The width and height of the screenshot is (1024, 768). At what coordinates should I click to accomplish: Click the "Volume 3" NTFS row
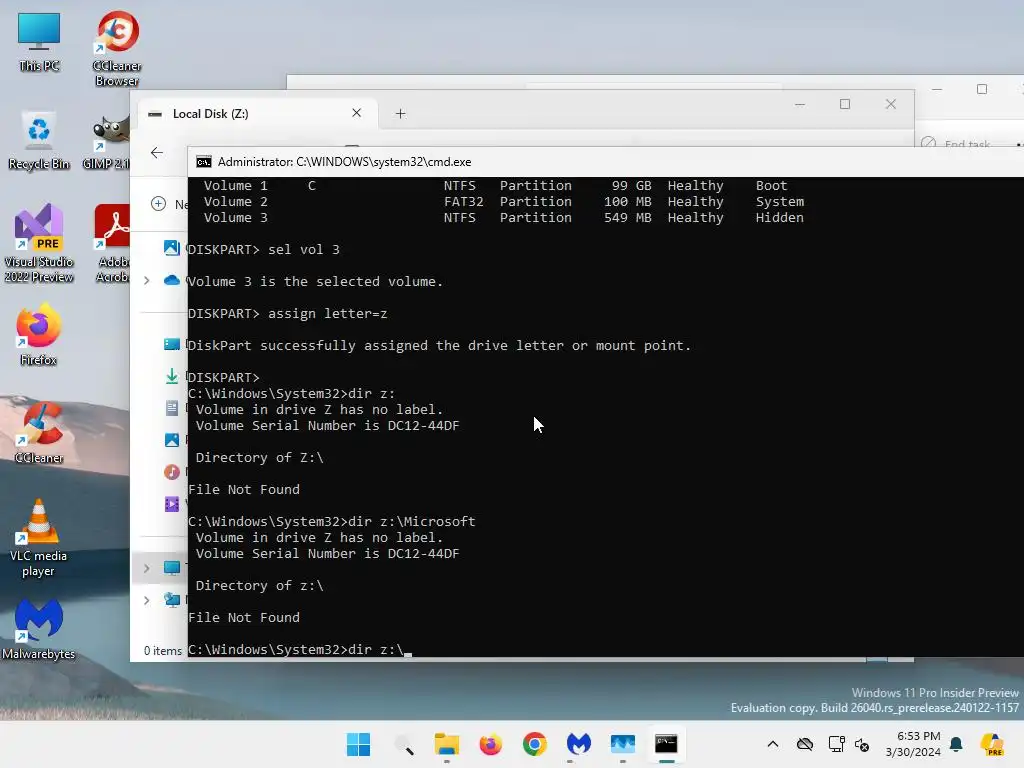coord(504,217)
